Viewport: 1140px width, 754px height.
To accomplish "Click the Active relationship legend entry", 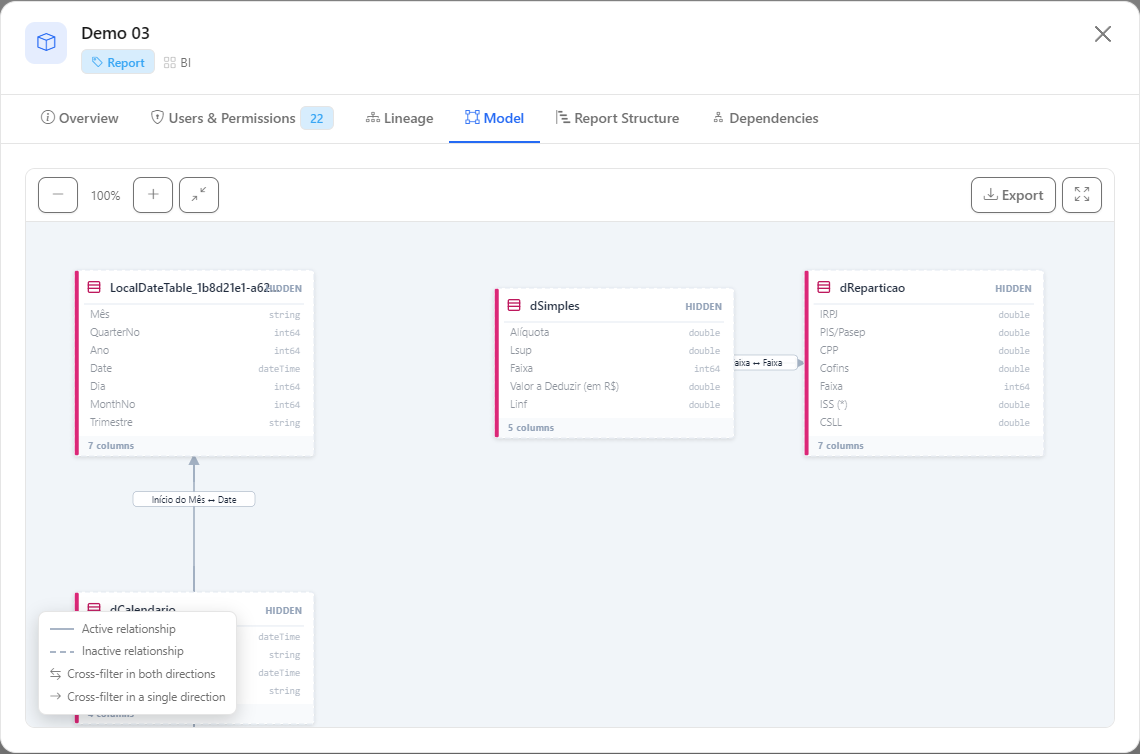I will pos(113,629).
